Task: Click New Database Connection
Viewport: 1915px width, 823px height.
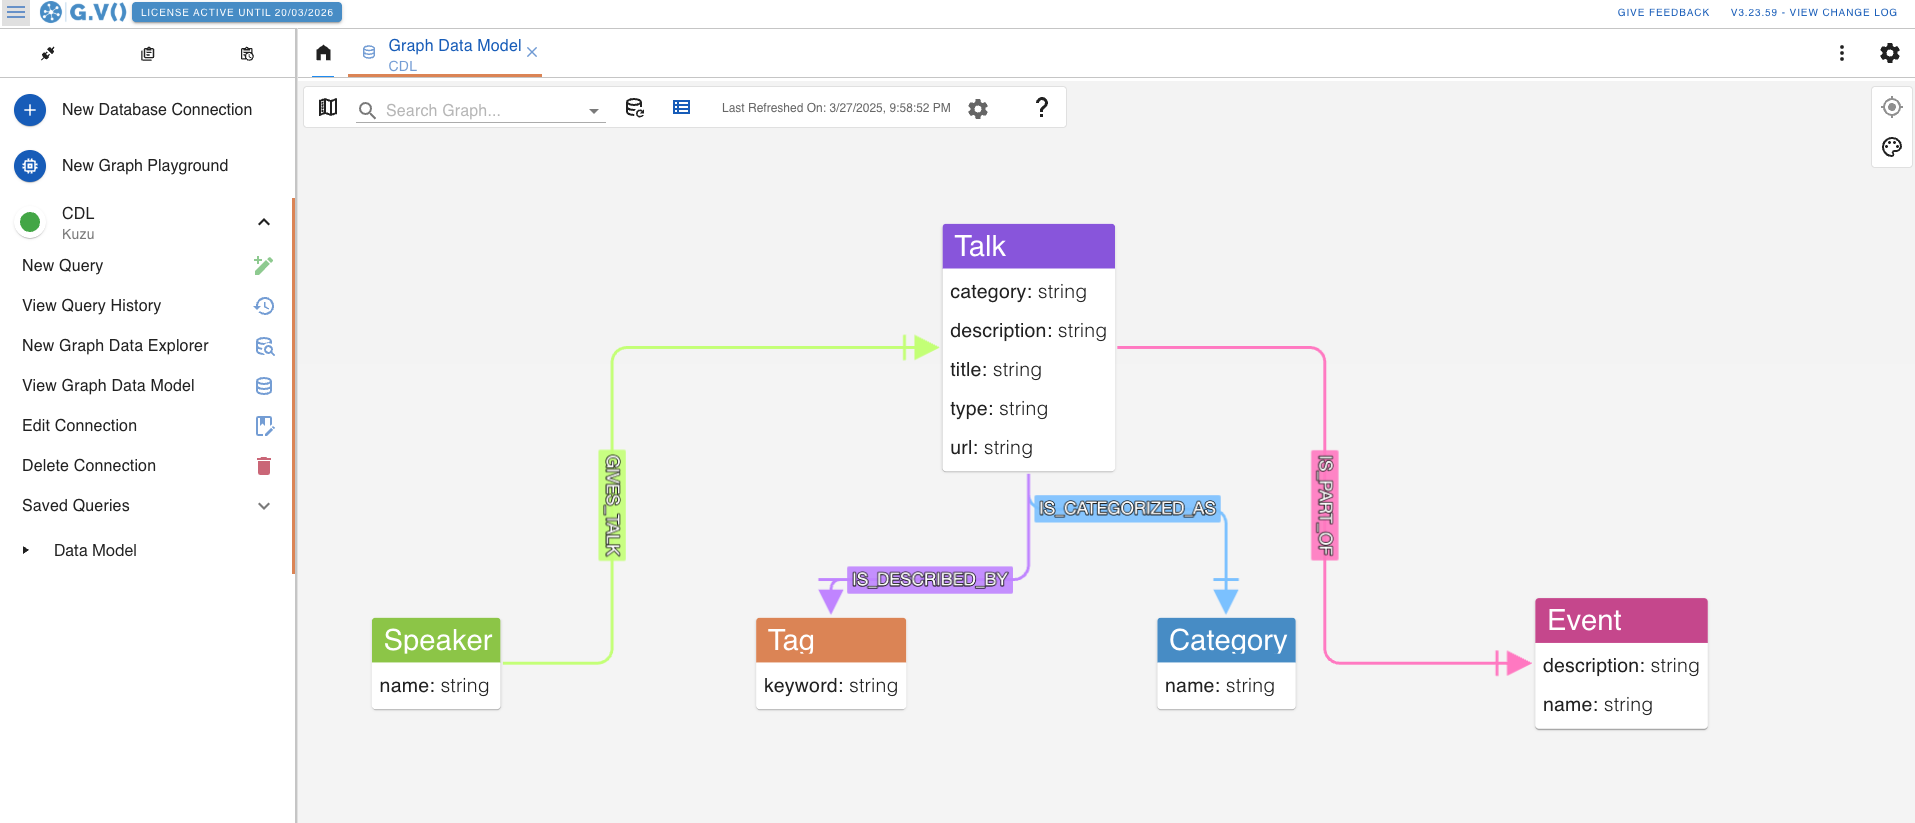Action: click(x=156, y=110)
